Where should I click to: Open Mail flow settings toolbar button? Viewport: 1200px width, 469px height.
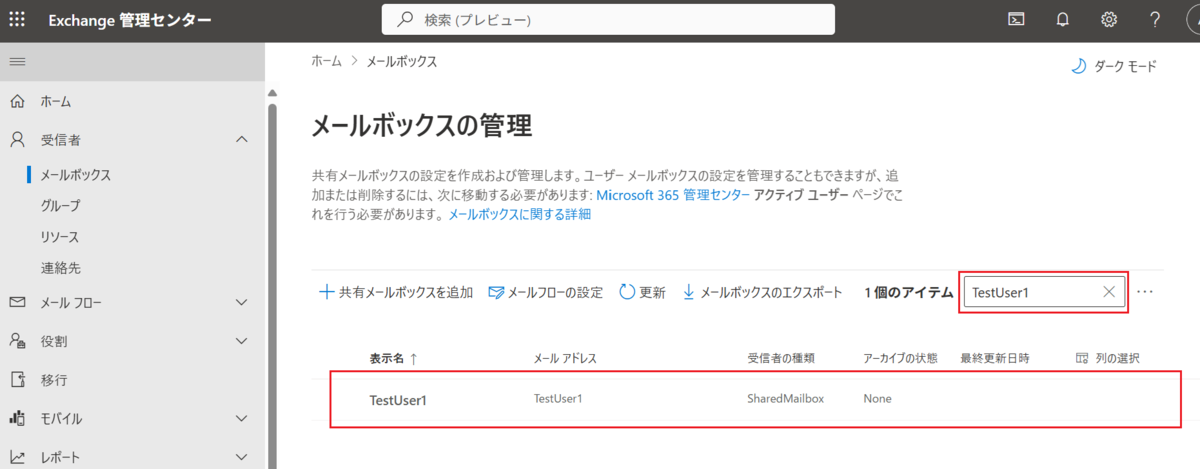[546, 292]
